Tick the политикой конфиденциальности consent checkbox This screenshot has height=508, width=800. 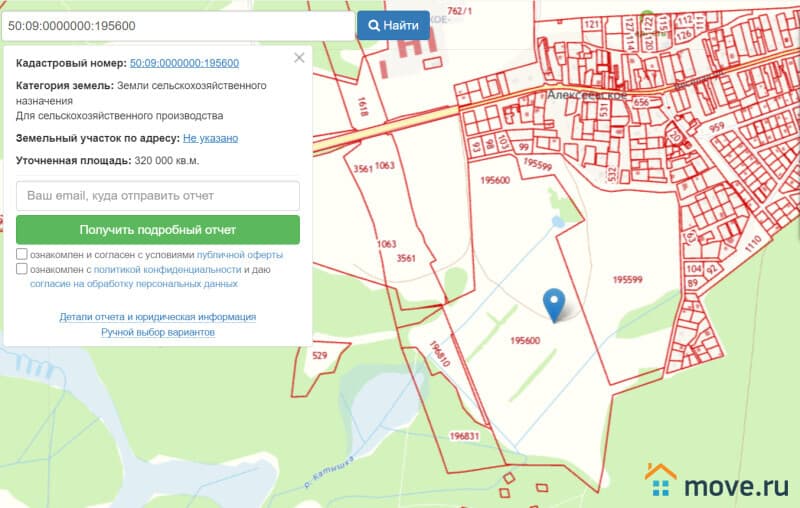[x=22, y=270]
